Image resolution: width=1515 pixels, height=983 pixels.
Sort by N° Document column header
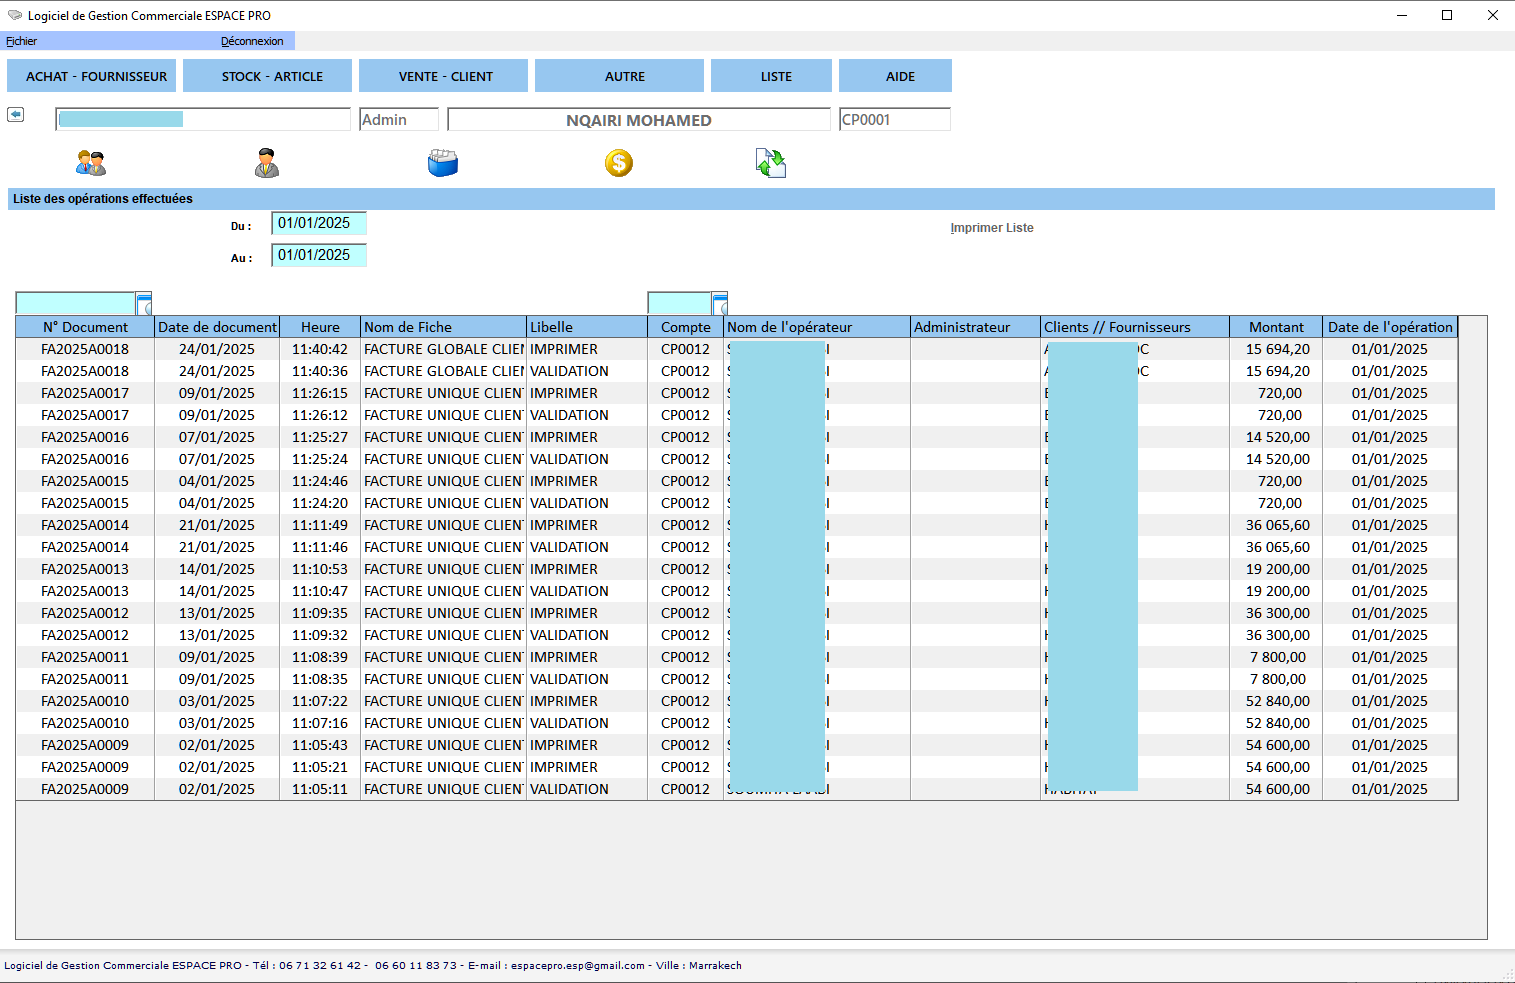tap(85, 327)
